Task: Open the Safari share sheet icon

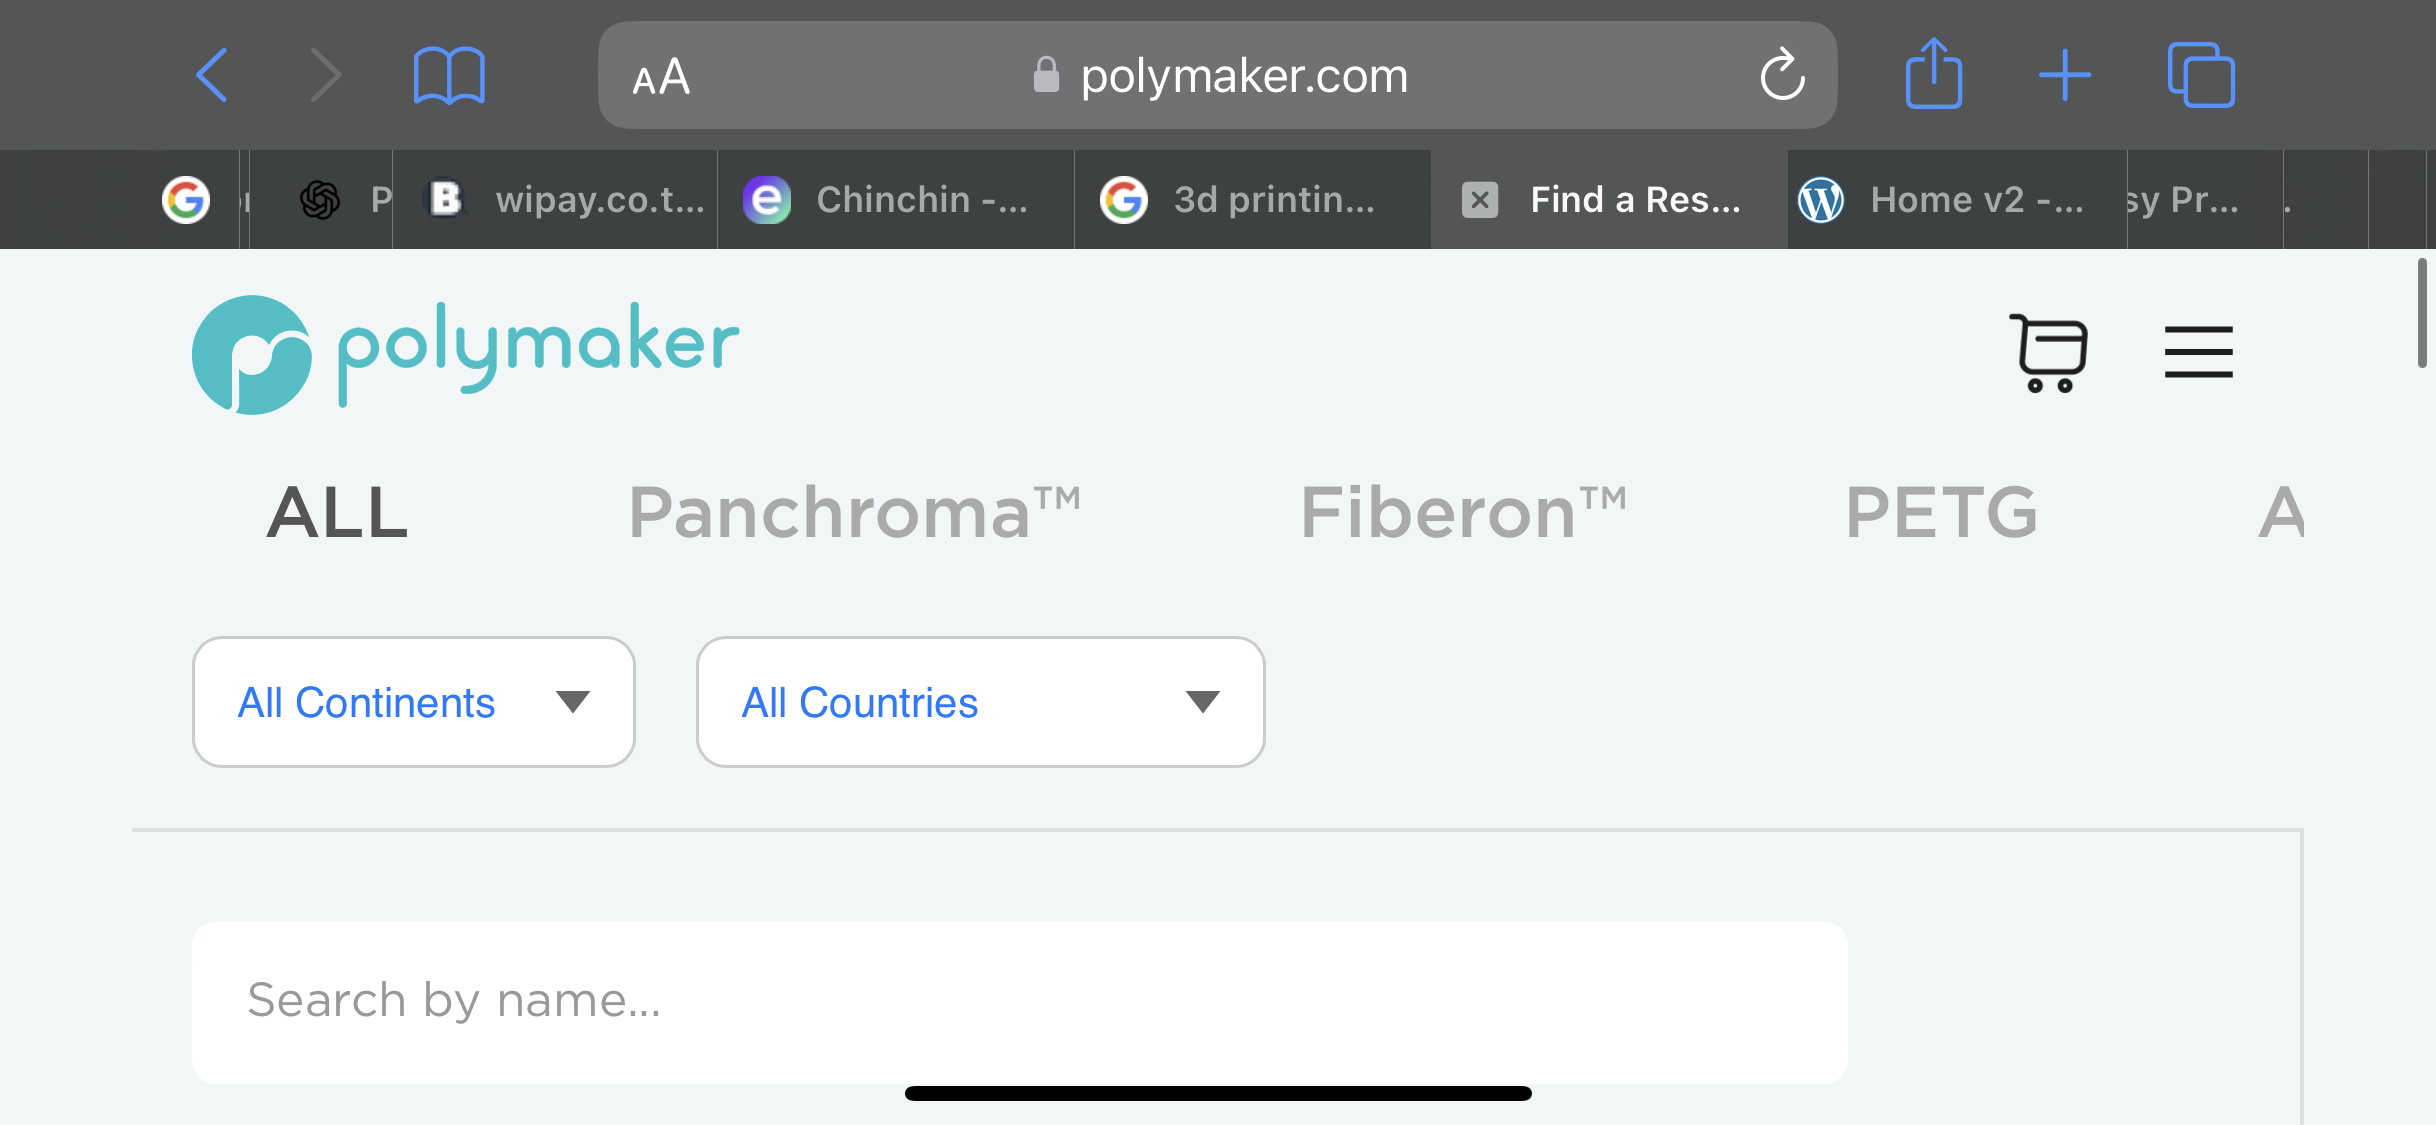Action: (x=1933, y=73)
